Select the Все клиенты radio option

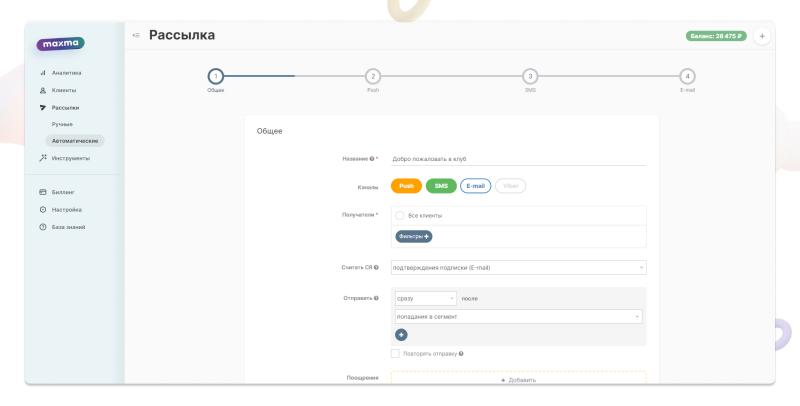[400, 215]
